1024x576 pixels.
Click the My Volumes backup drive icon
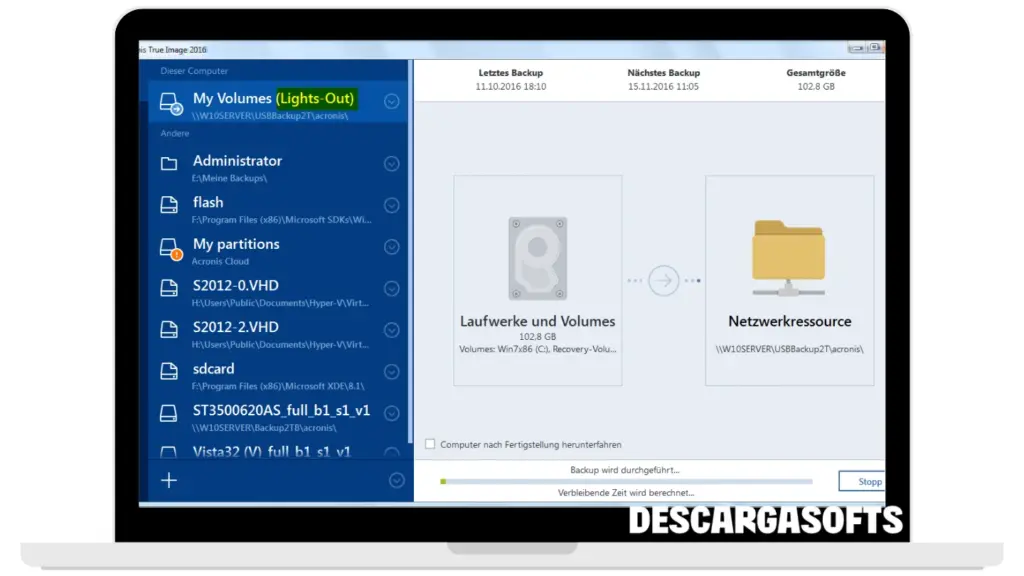171,102
